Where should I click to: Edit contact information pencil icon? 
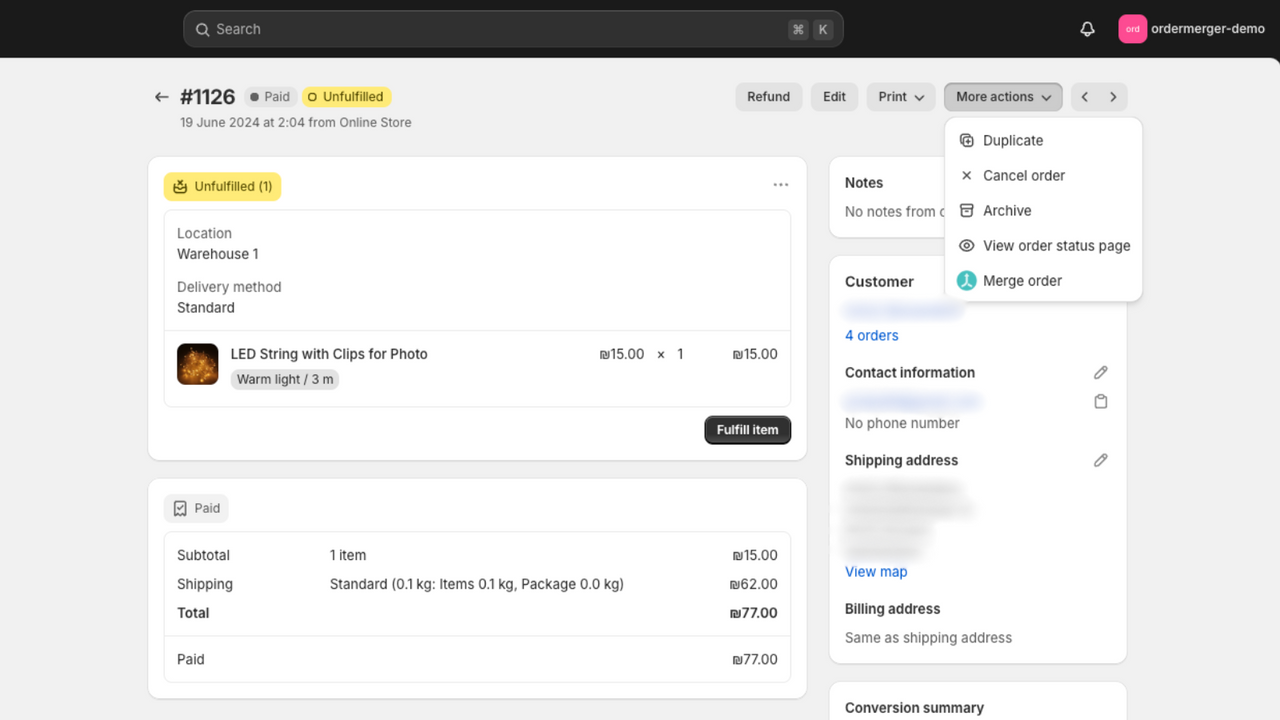1101,372
